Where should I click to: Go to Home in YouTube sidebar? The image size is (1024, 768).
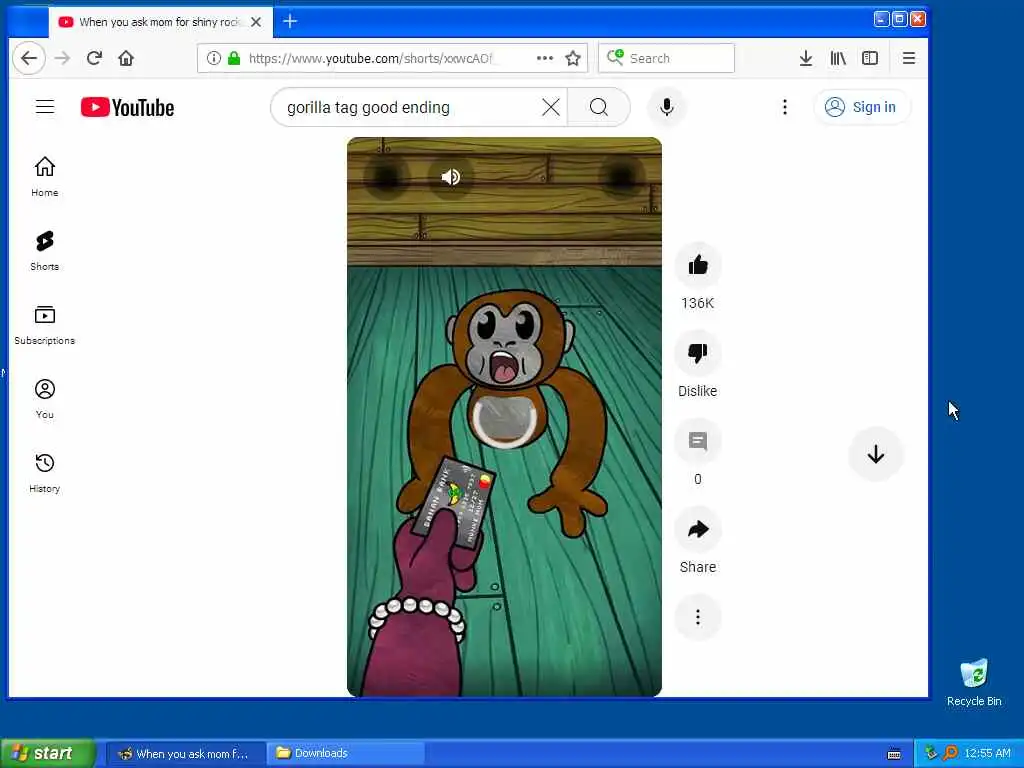44,176
